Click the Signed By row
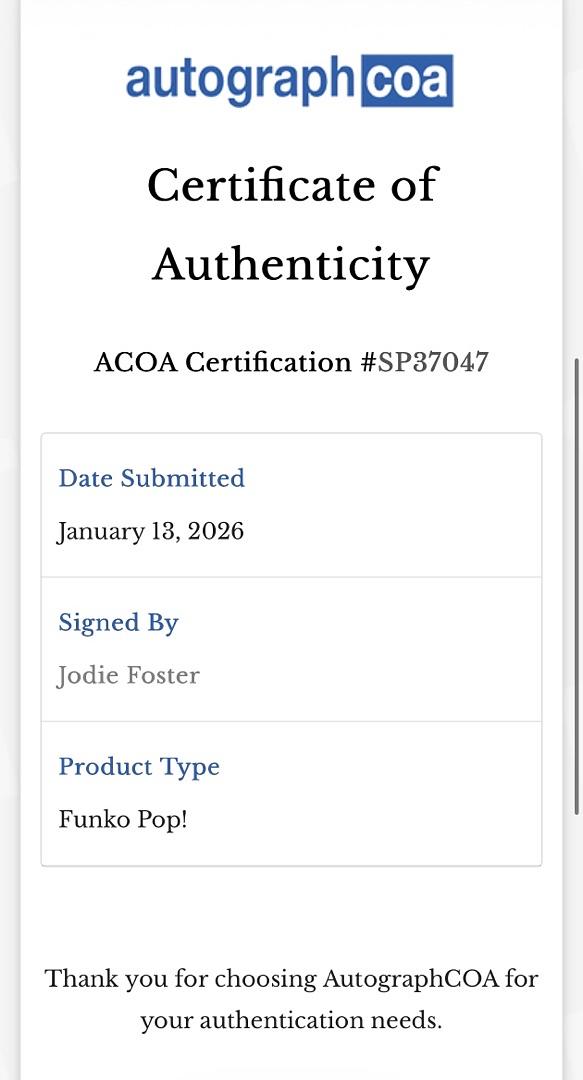Viewport: 583px width, 1080px height. (292, 650)
